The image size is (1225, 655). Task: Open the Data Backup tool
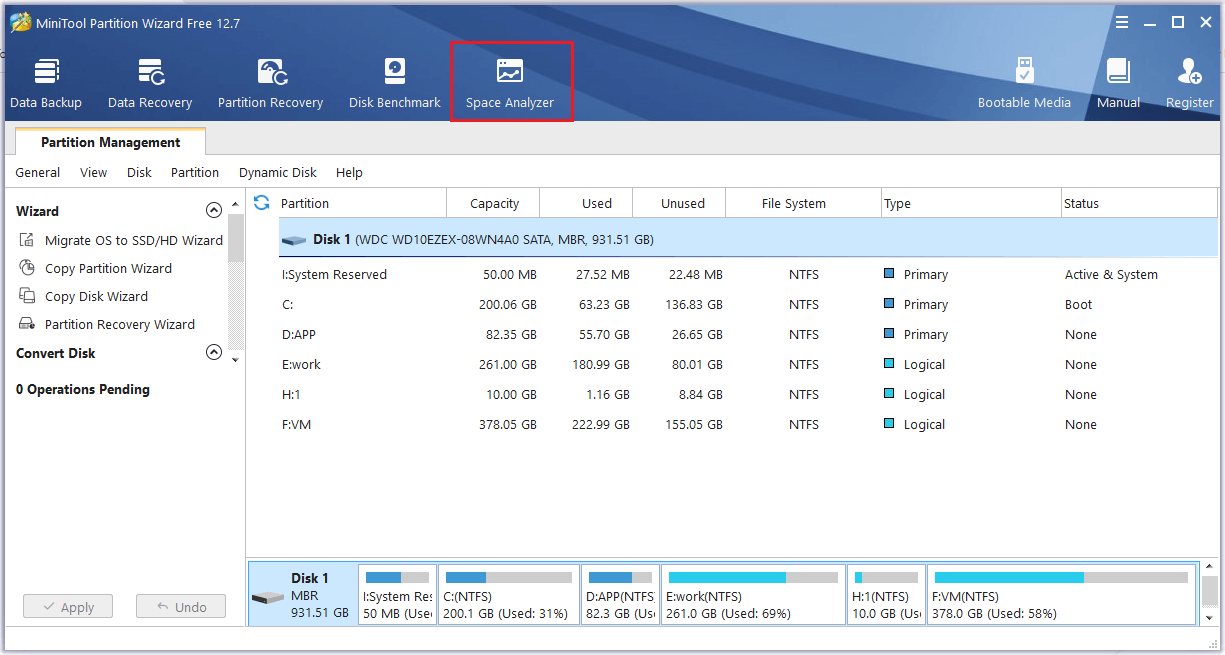(x=46, y=83)
